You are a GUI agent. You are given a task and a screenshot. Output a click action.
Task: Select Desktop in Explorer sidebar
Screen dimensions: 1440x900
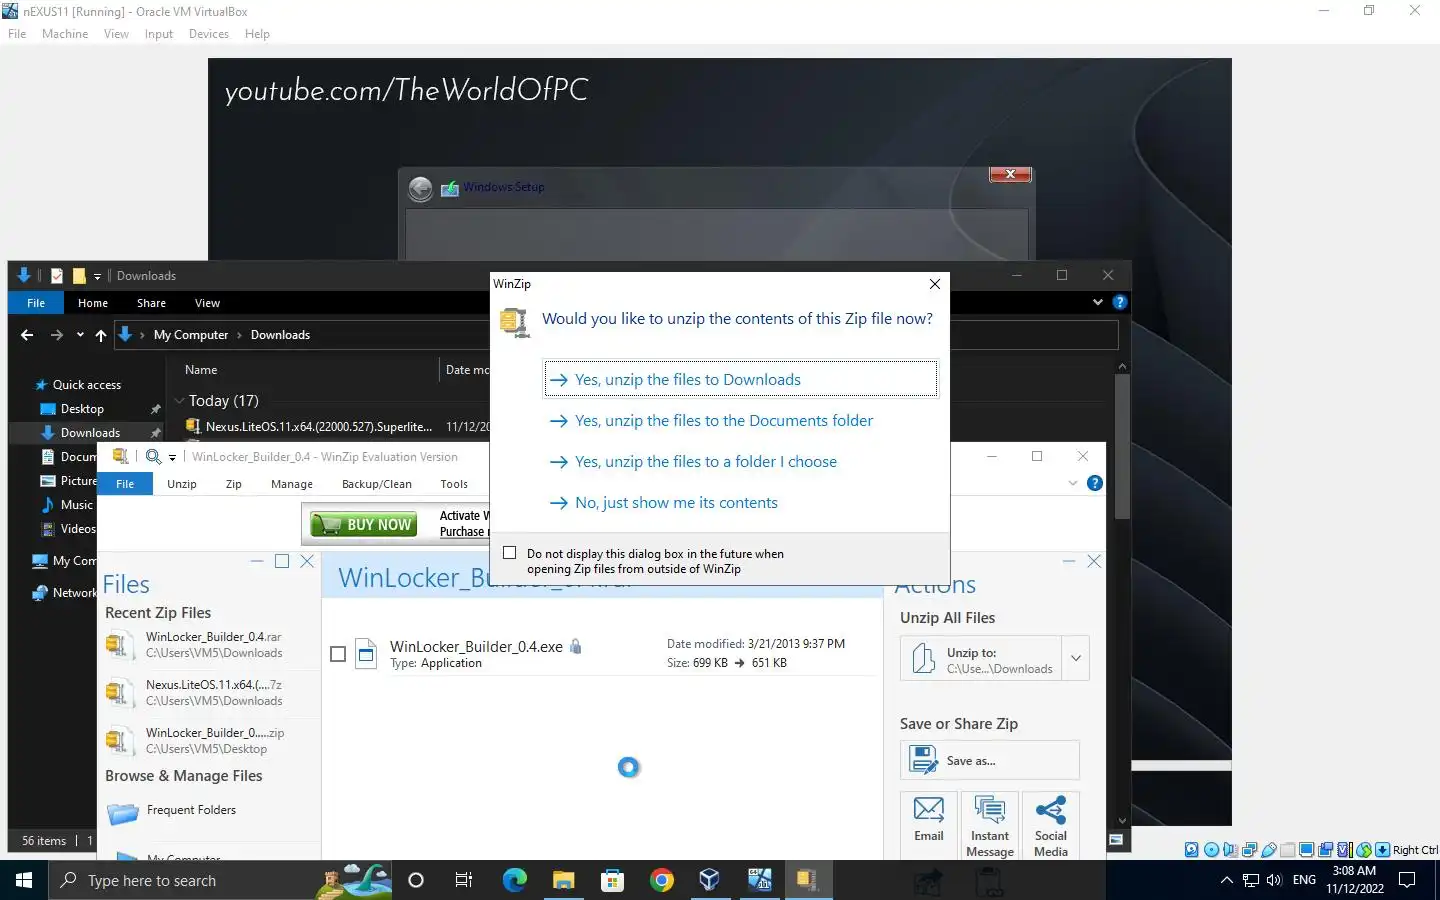(x=82, y=409)
